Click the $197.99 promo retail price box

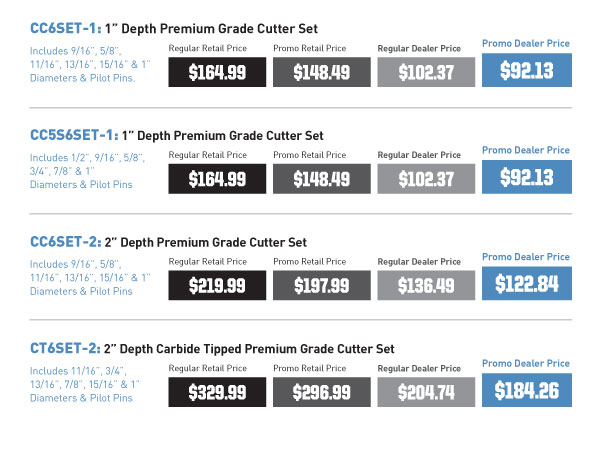click(322, 285)
